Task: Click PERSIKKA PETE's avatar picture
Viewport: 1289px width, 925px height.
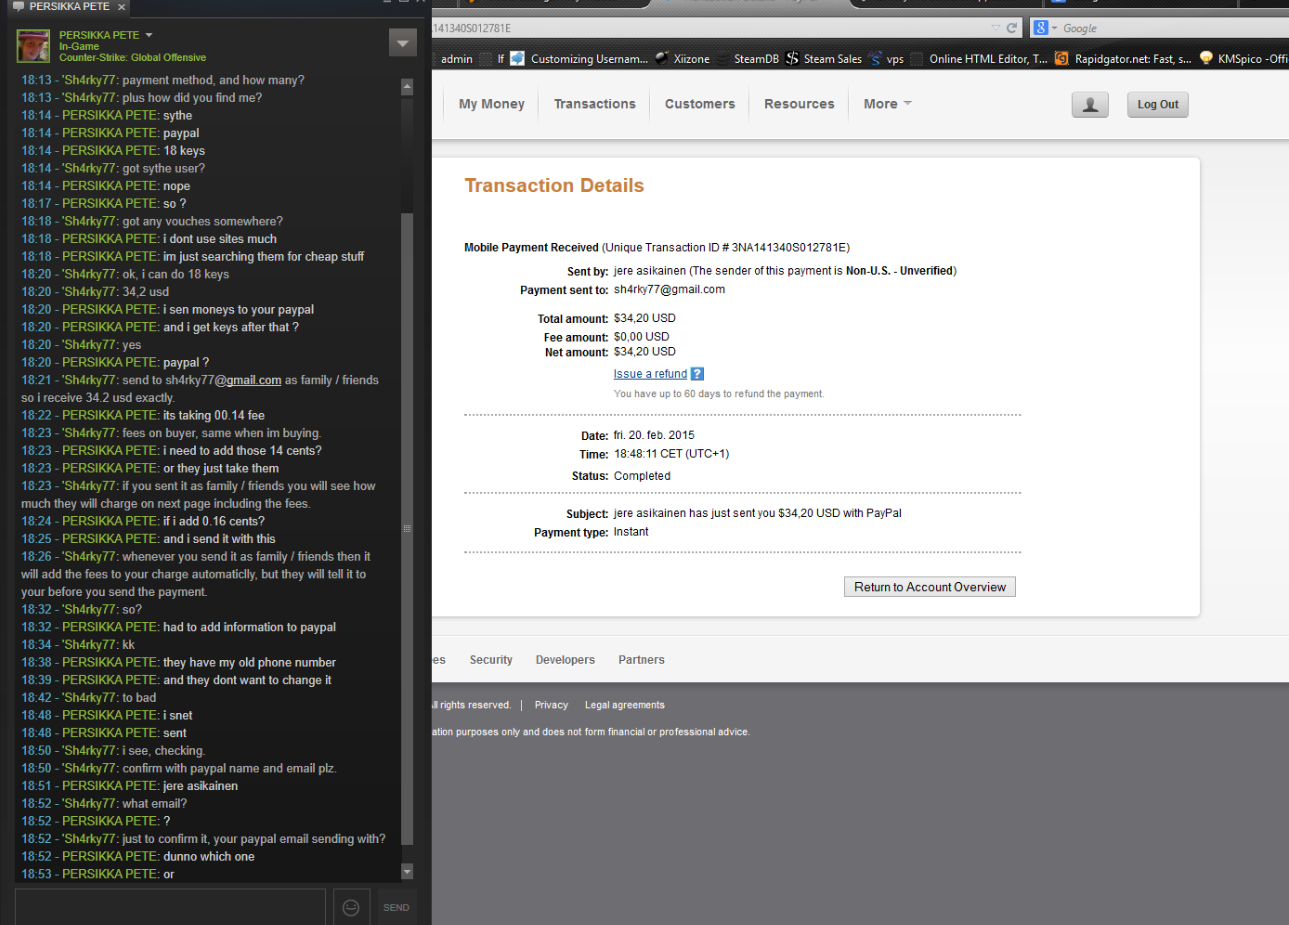Action: pyautogui.click(x=33, y=46)
